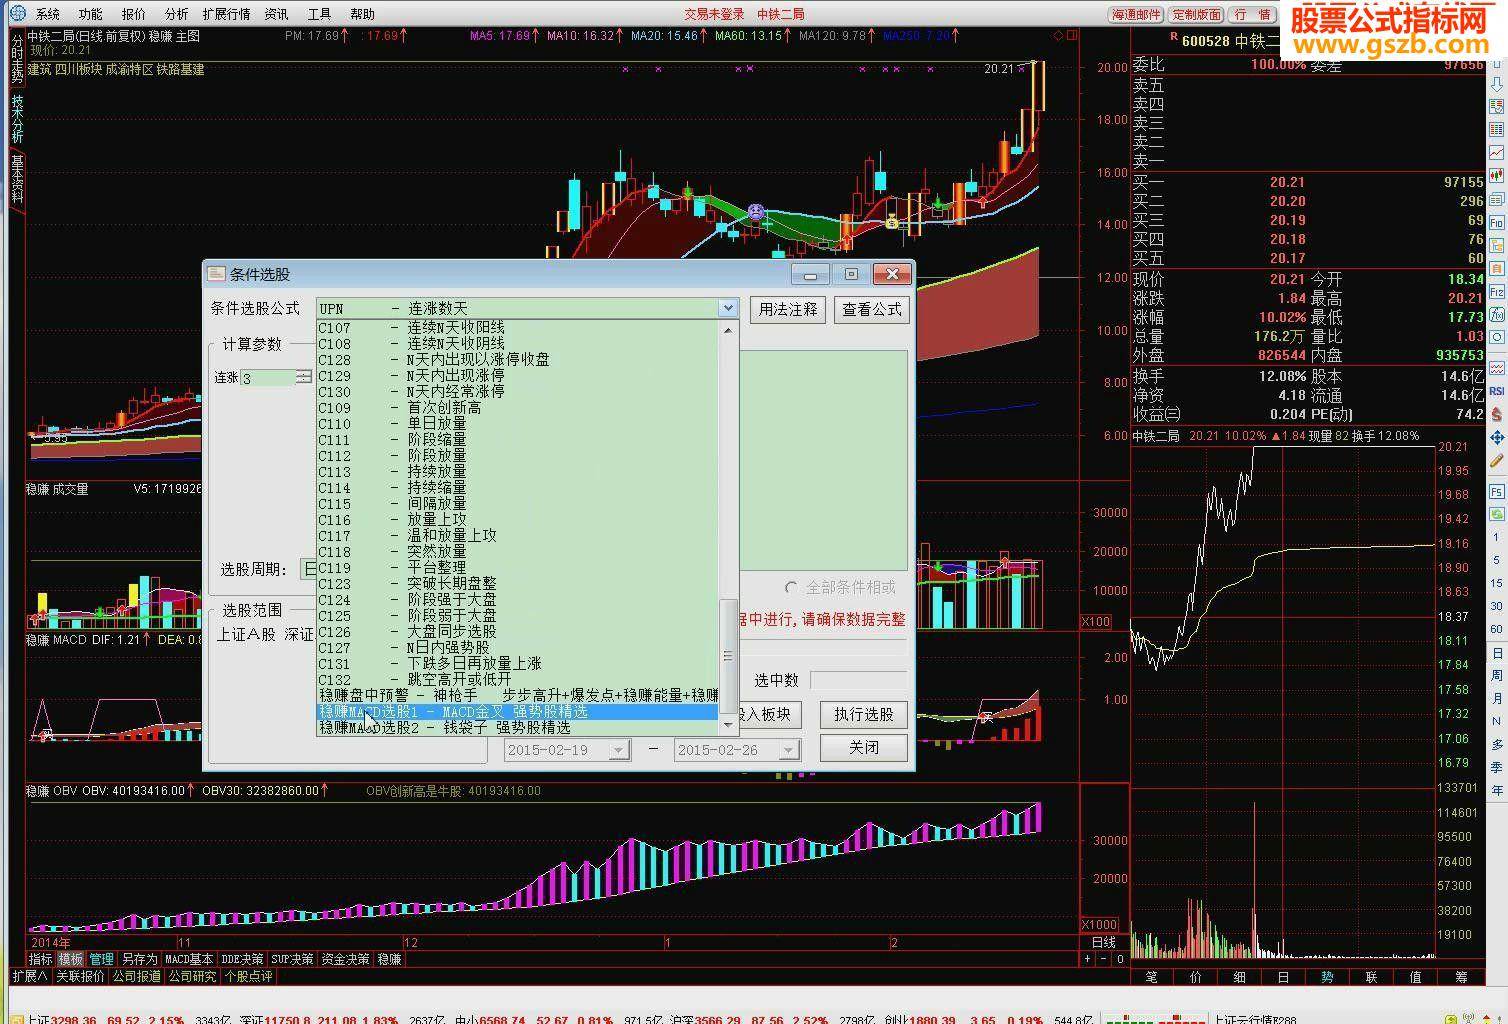The height and width of the screenshot is (1024, 1508).
Task: Click the 连涨 parameter input field
Action: 268,378
